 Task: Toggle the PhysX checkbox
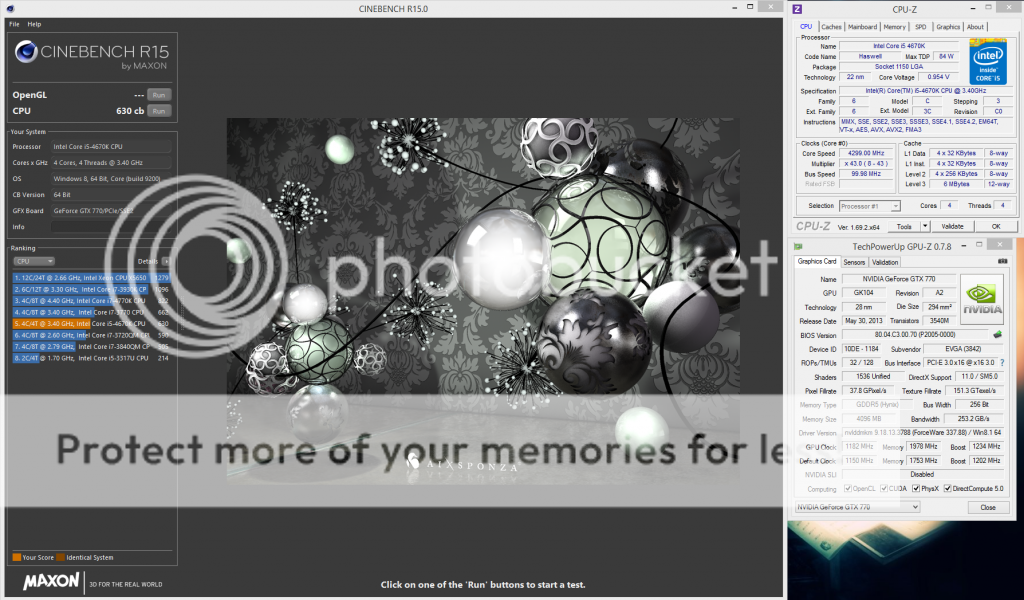(916, 489)
